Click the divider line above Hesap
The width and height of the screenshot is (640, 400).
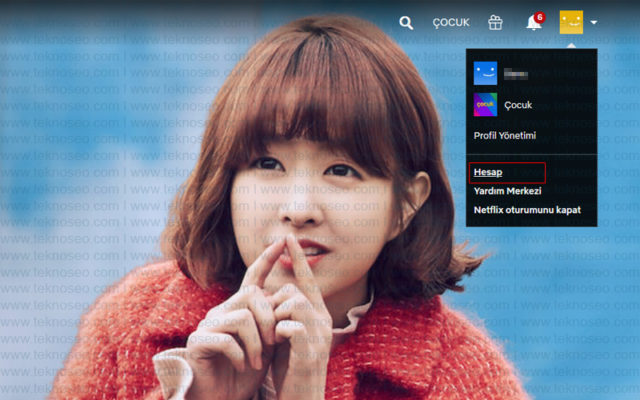click(531, 154)
